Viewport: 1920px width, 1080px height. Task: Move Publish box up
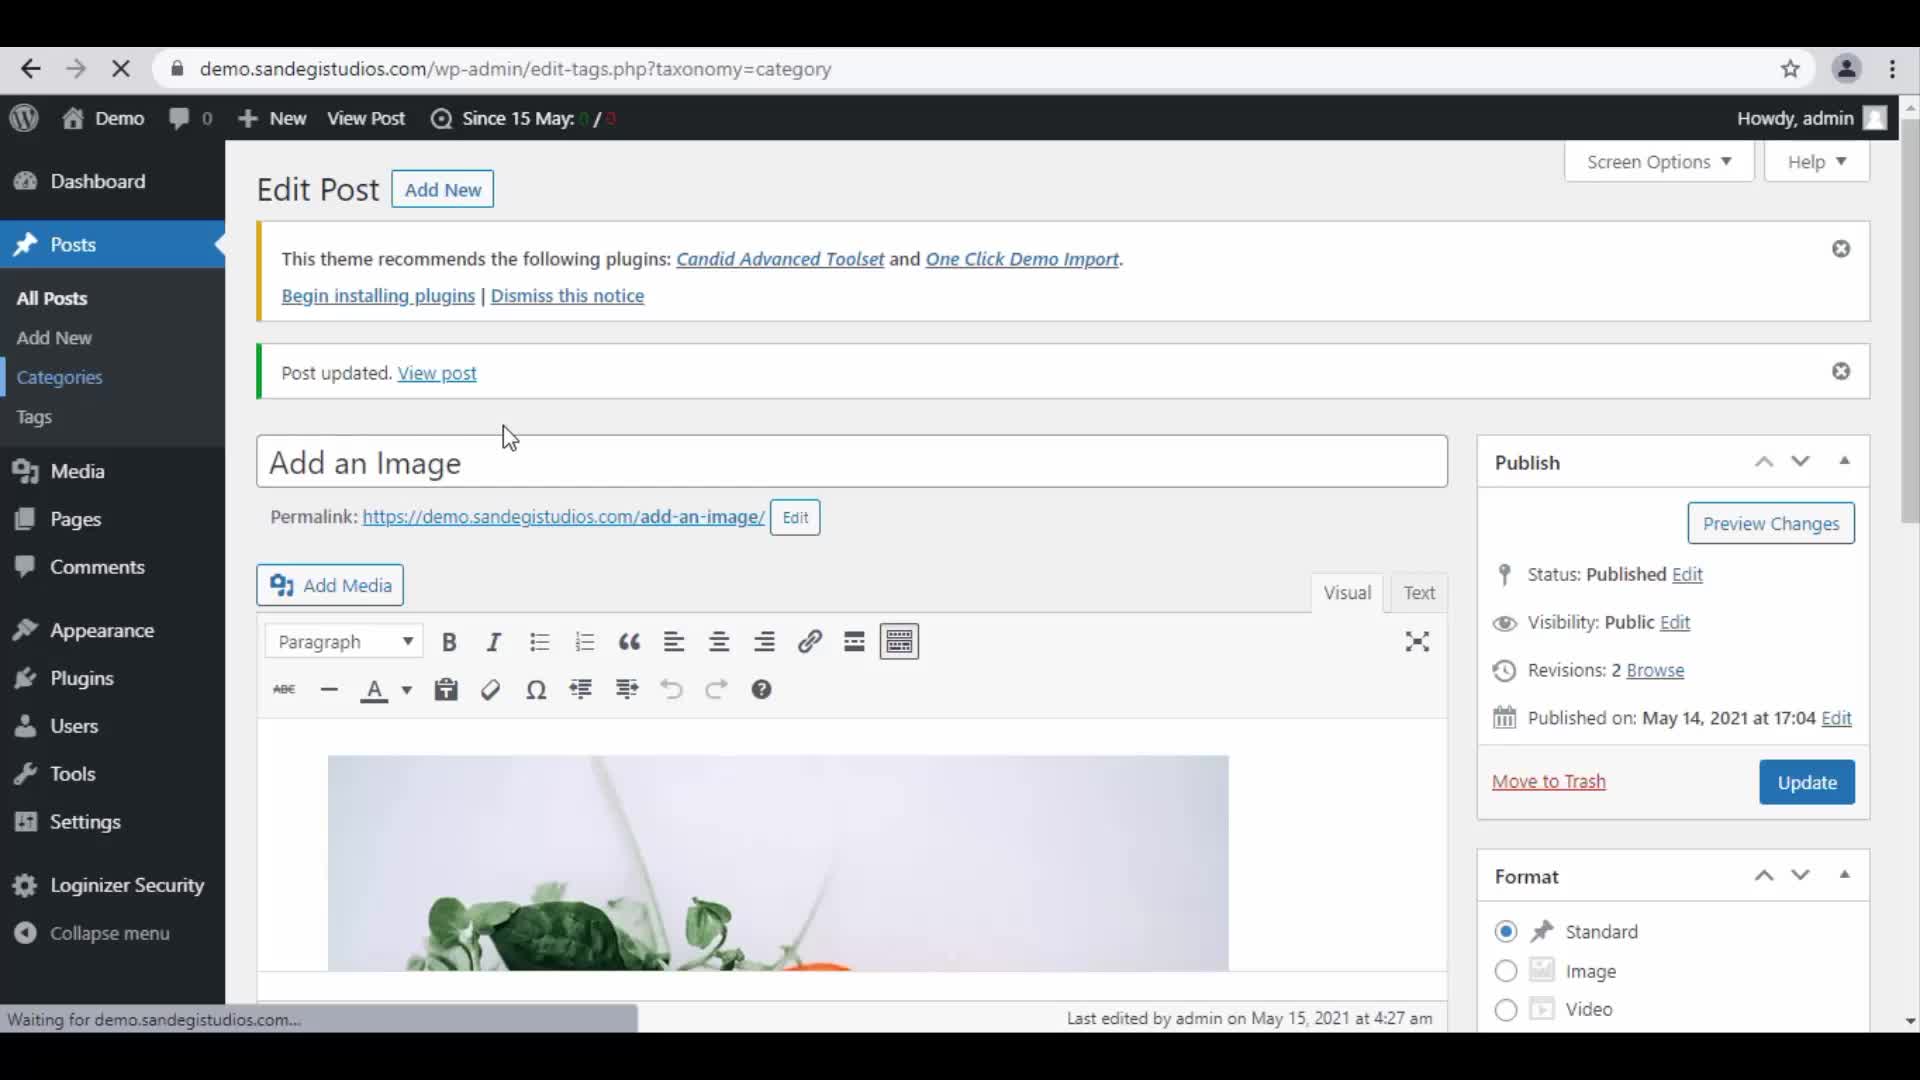coord(1764,462)
